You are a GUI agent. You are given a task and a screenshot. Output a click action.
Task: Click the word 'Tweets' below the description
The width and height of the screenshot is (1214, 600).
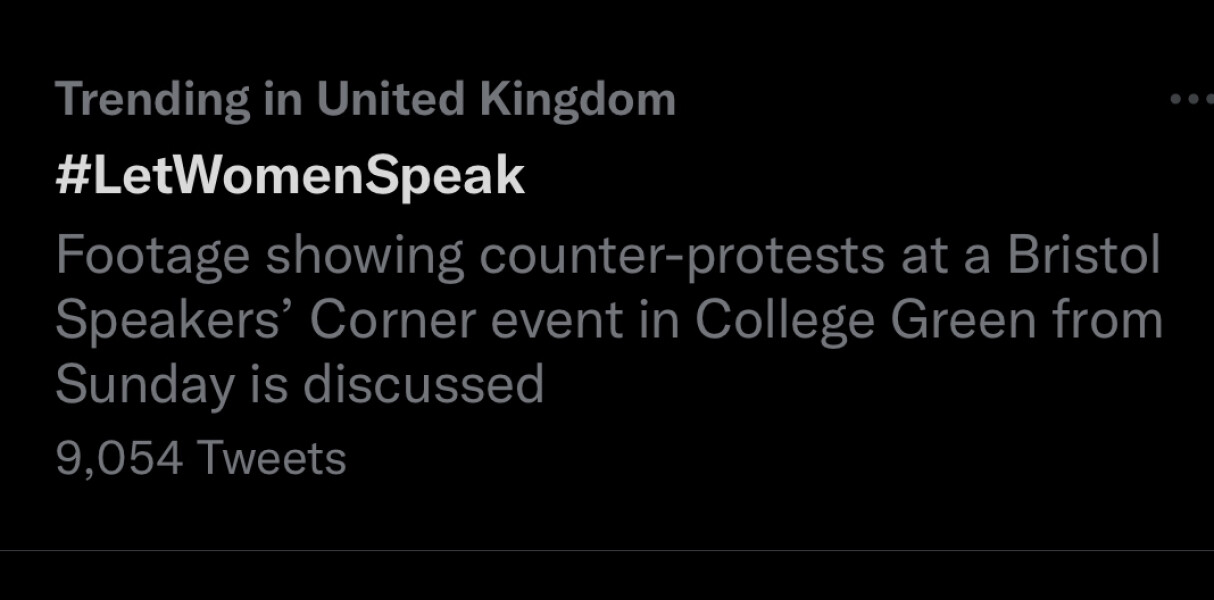tap(272, 459)
